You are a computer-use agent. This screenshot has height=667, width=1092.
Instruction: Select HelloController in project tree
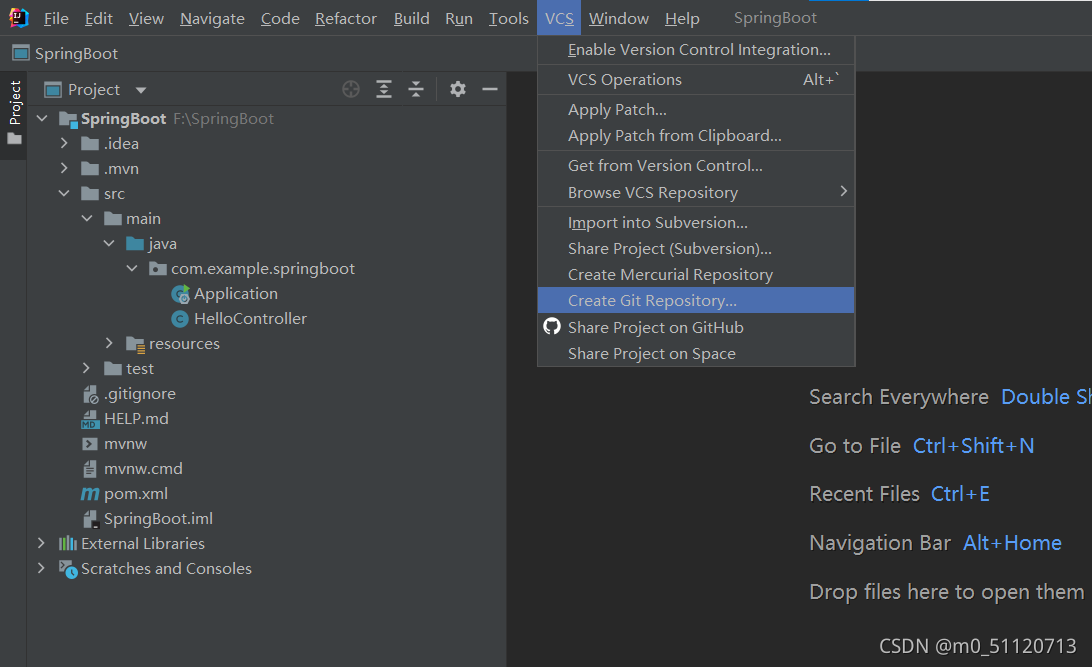pos(250,319)
